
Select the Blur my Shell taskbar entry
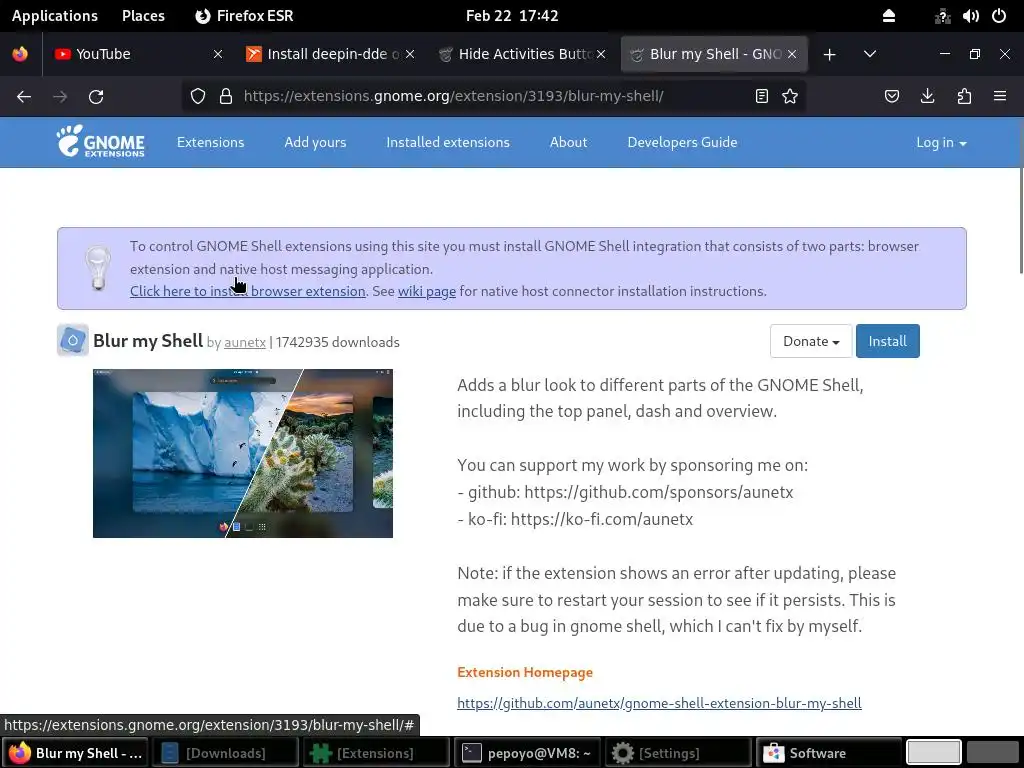tap(75, 753)
